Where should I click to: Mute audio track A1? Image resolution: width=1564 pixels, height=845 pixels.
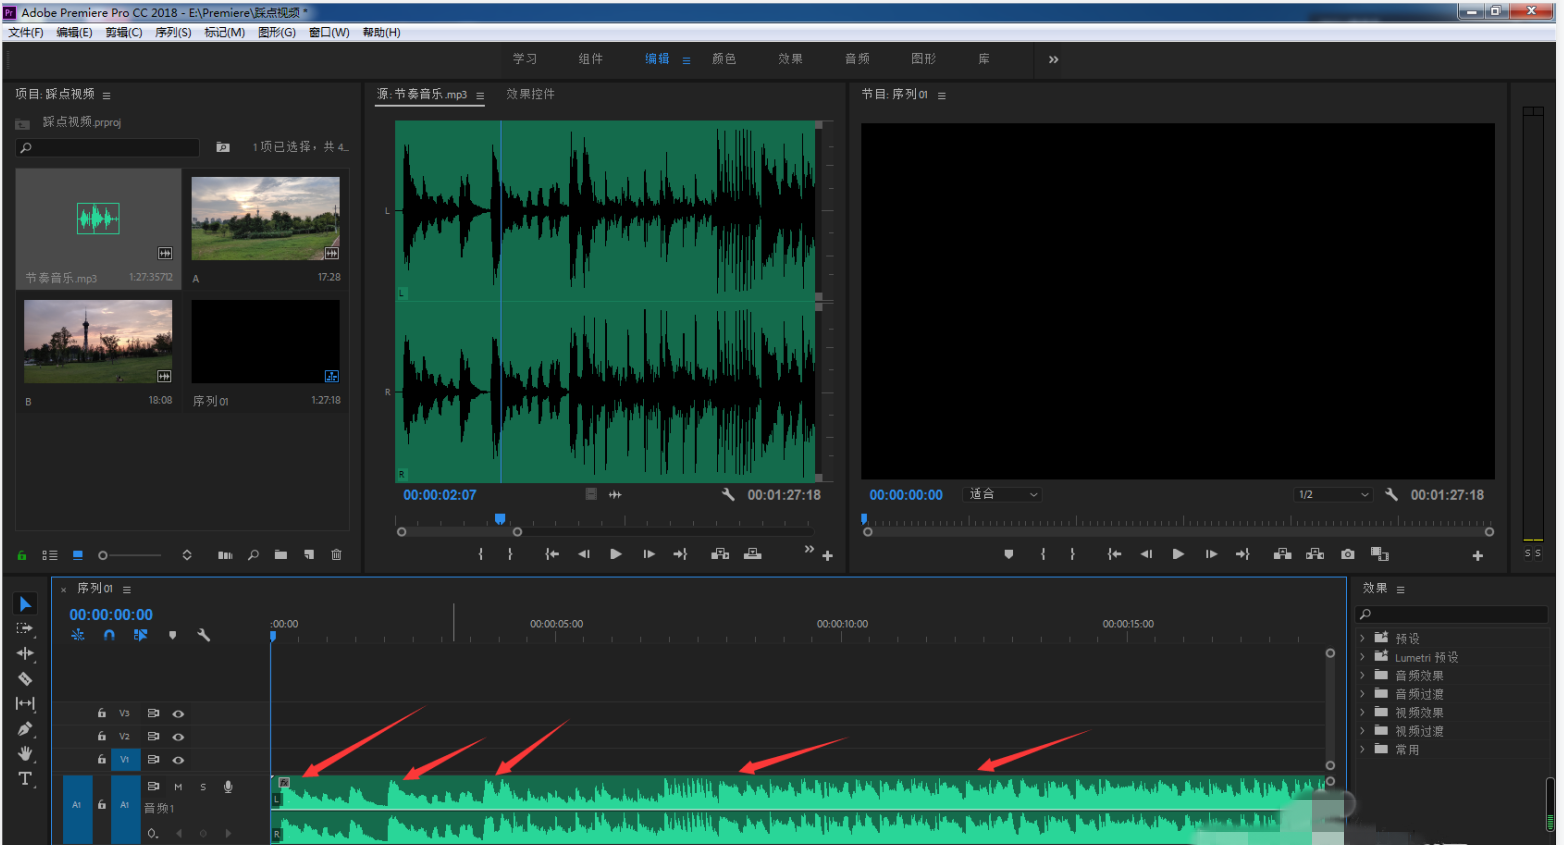178,787
